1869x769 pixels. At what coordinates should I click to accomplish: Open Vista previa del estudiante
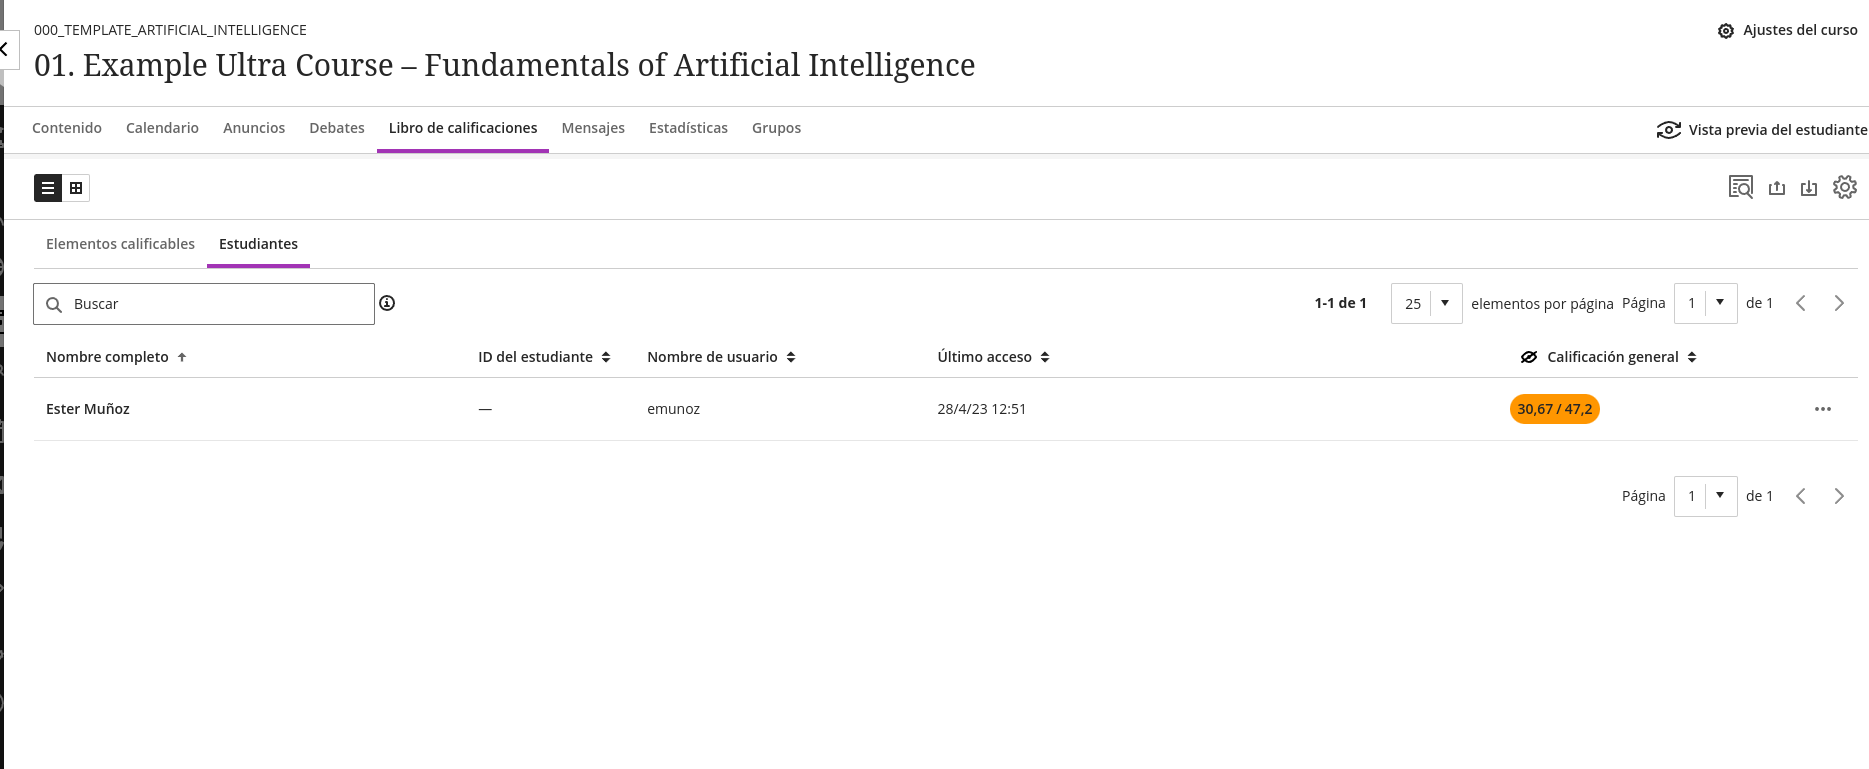click(x=1762, y=130)
